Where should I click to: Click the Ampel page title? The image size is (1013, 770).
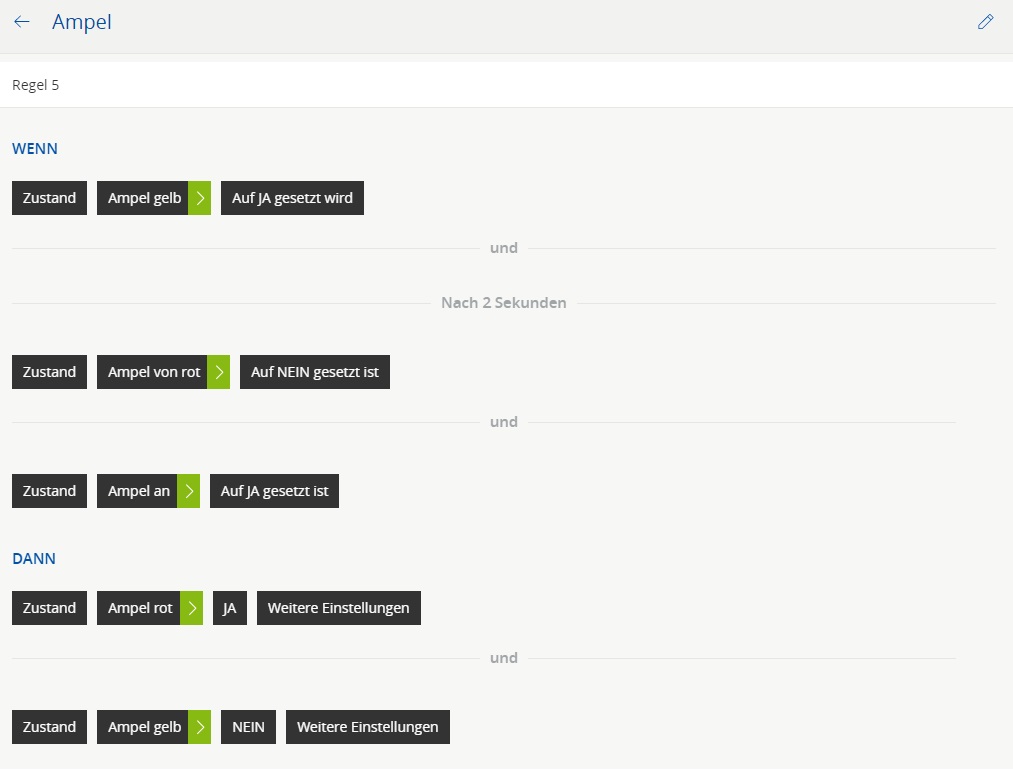tap(82, 22)
